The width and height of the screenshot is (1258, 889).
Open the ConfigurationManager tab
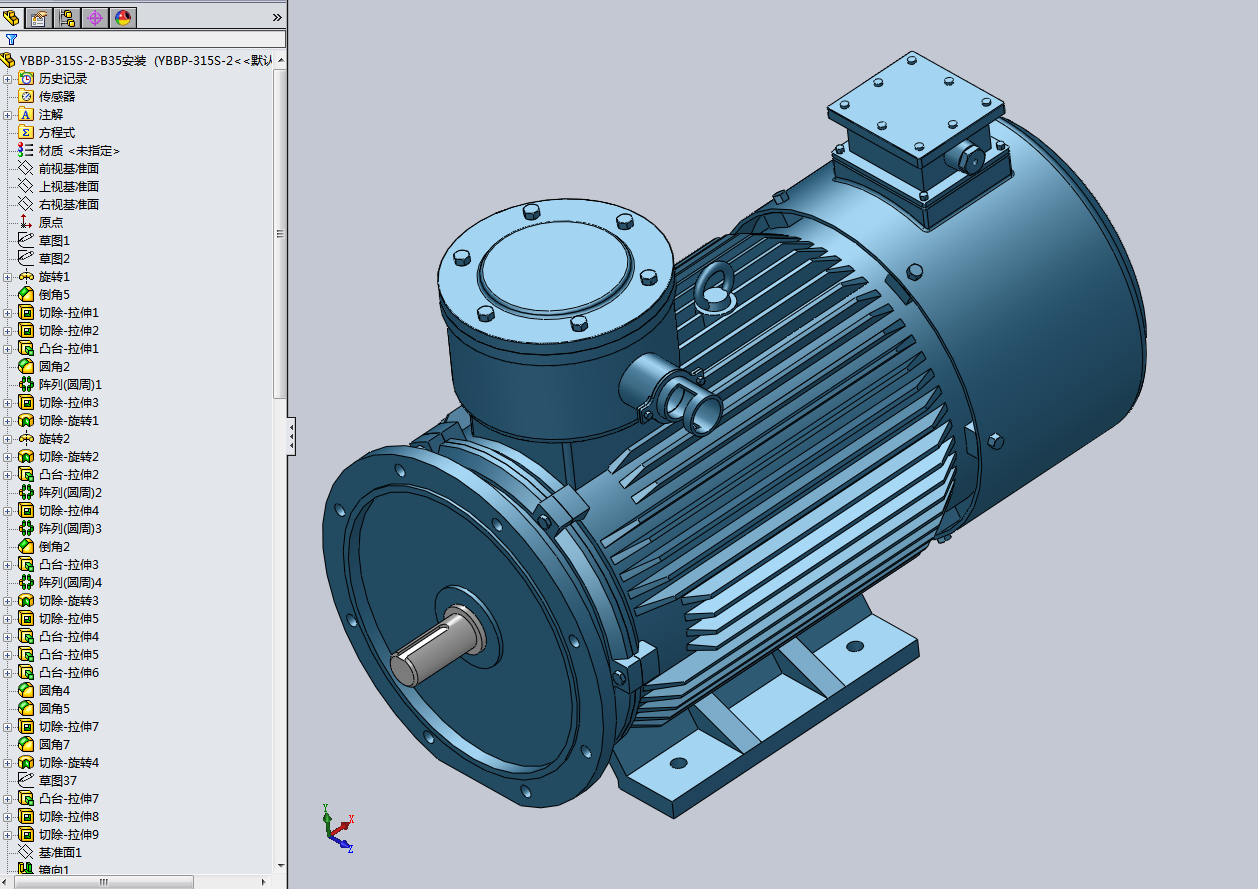click(67, 17)
